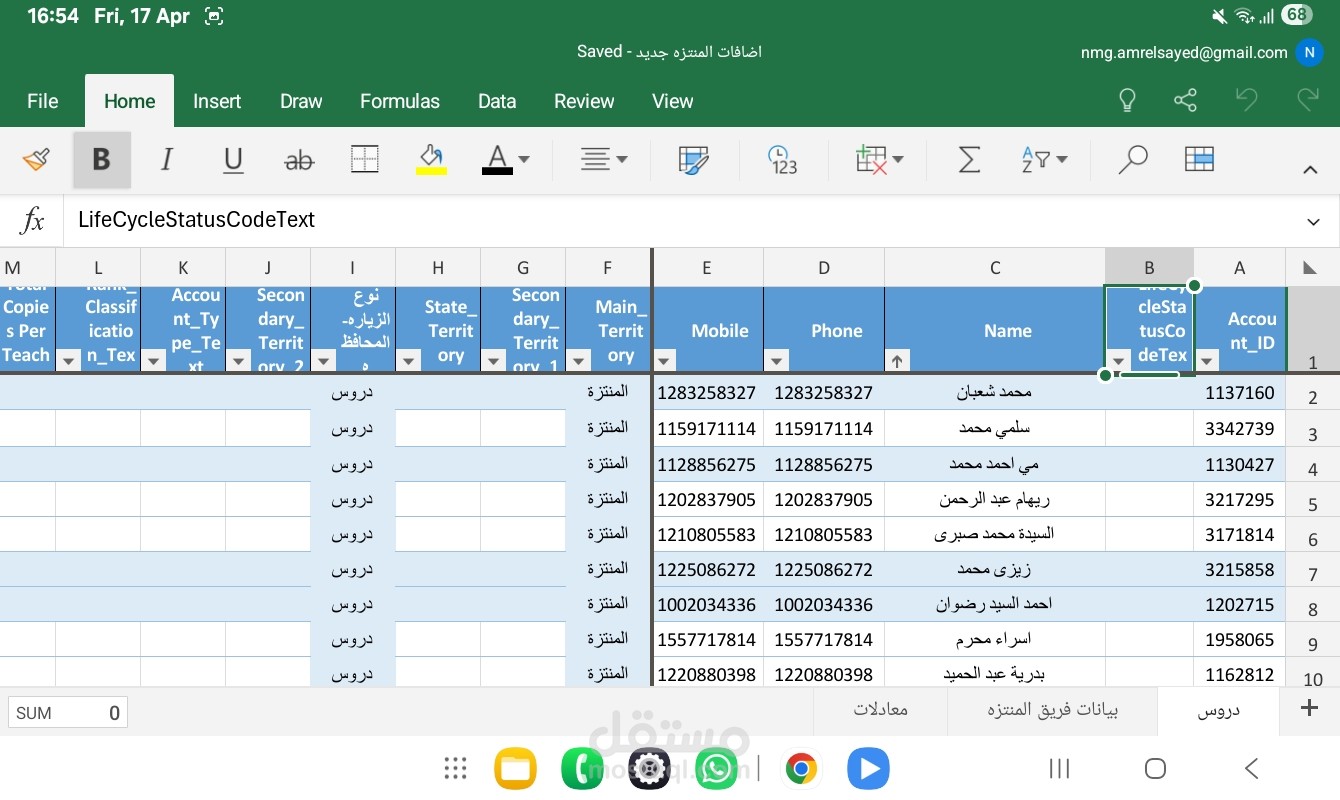Click the Share icon

coord(1185,100)
